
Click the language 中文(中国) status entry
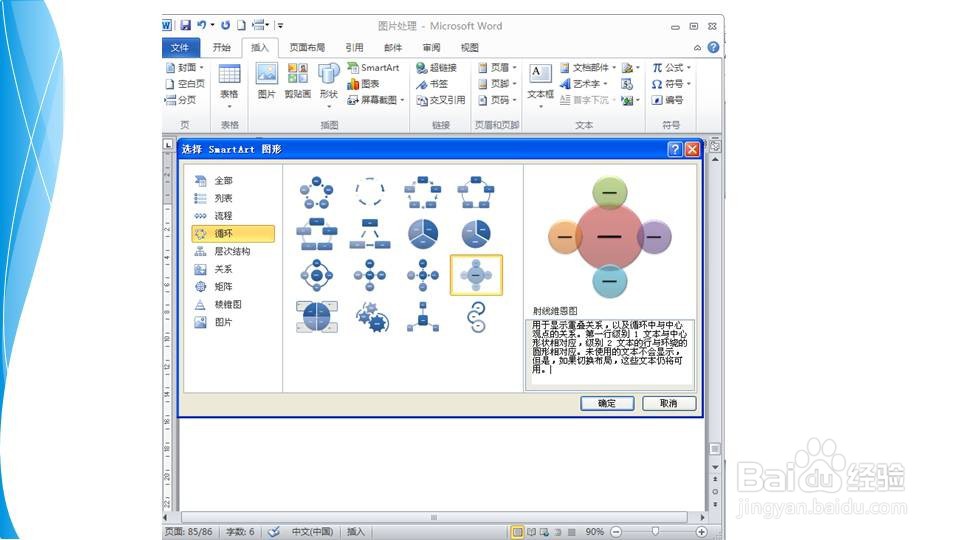point(312,532)
